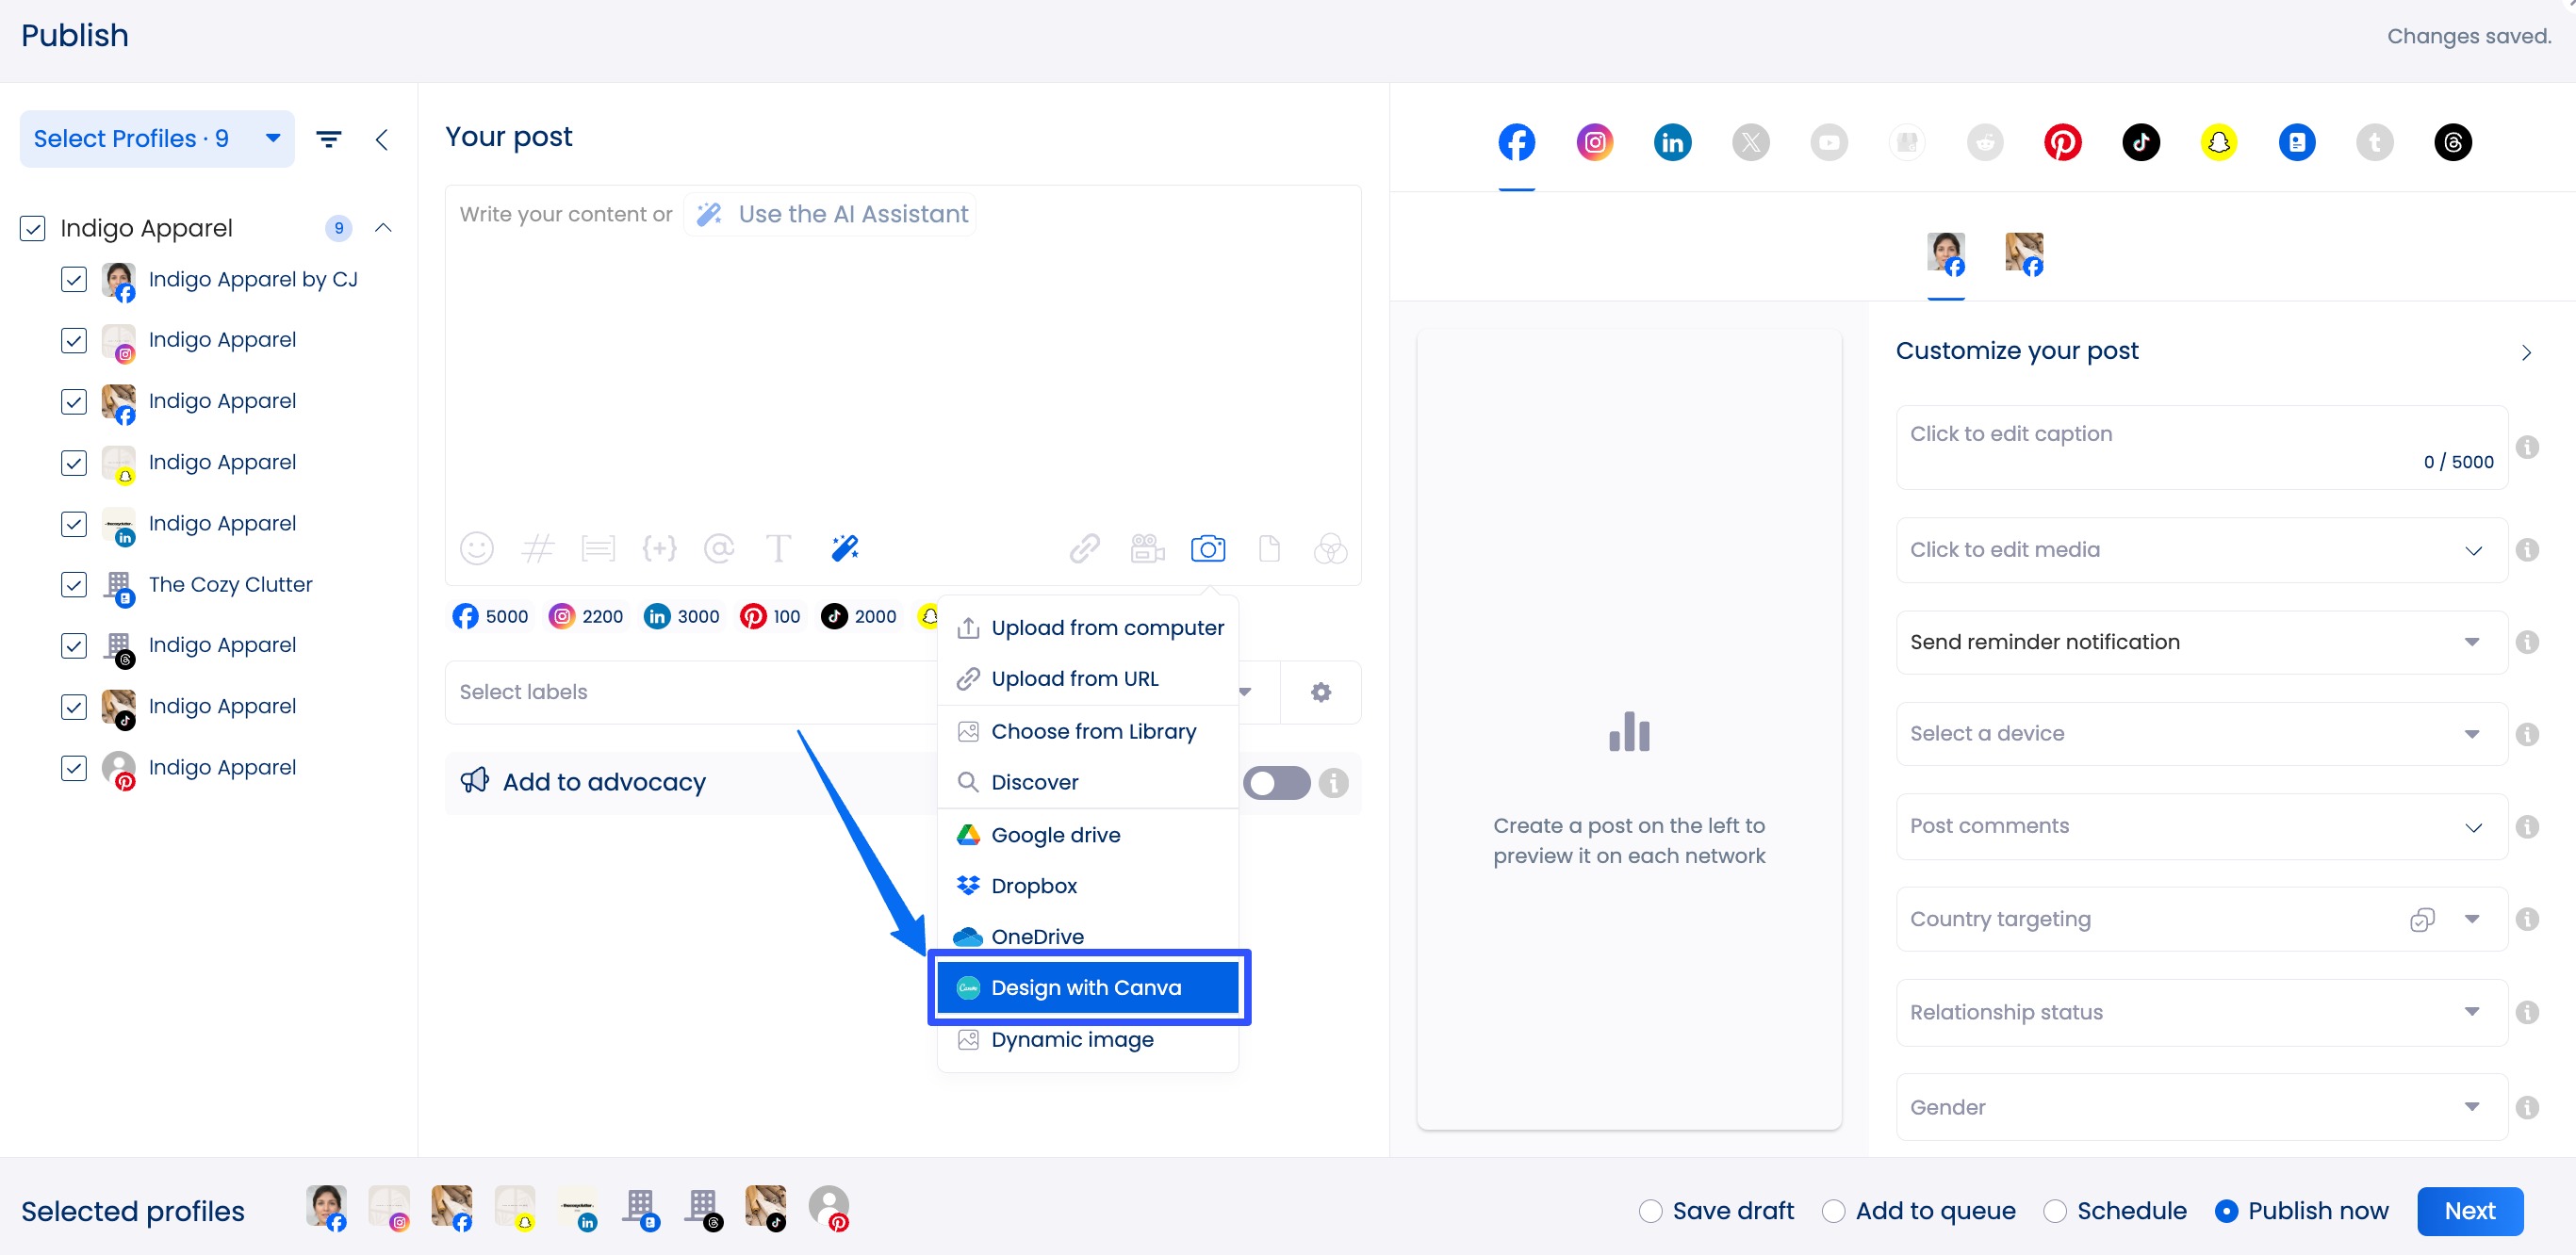Screen dimensions: 2576x1255
Task: Click the Instagram 2200 character count badge
Action: [586, 616]
